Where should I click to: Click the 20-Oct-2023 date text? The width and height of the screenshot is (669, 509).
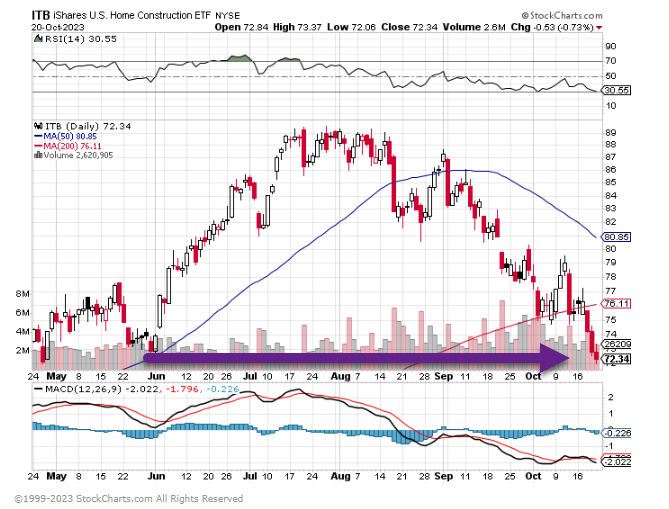[58, 27]
